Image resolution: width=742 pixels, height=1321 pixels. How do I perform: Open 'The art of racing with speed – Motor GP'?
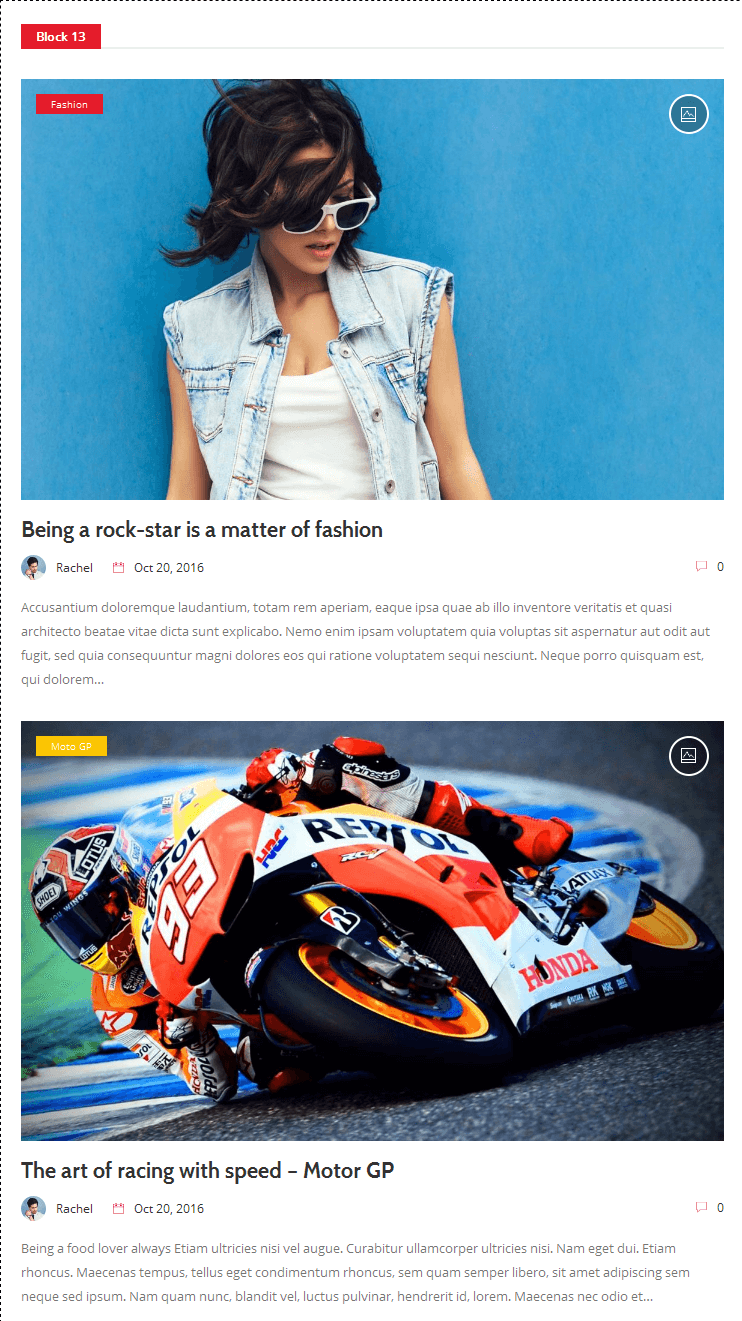[208, 1170]
